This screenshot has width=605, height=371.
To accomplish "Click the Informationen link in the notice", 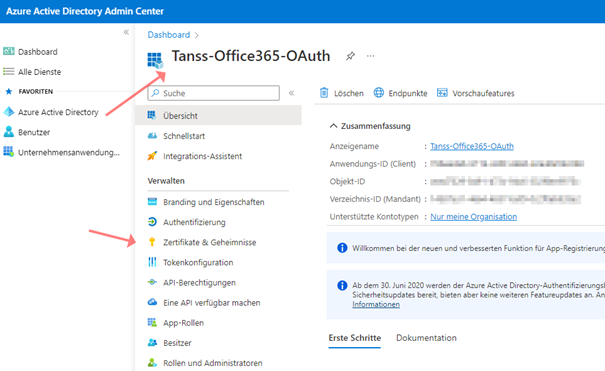I will pos(376,304).
